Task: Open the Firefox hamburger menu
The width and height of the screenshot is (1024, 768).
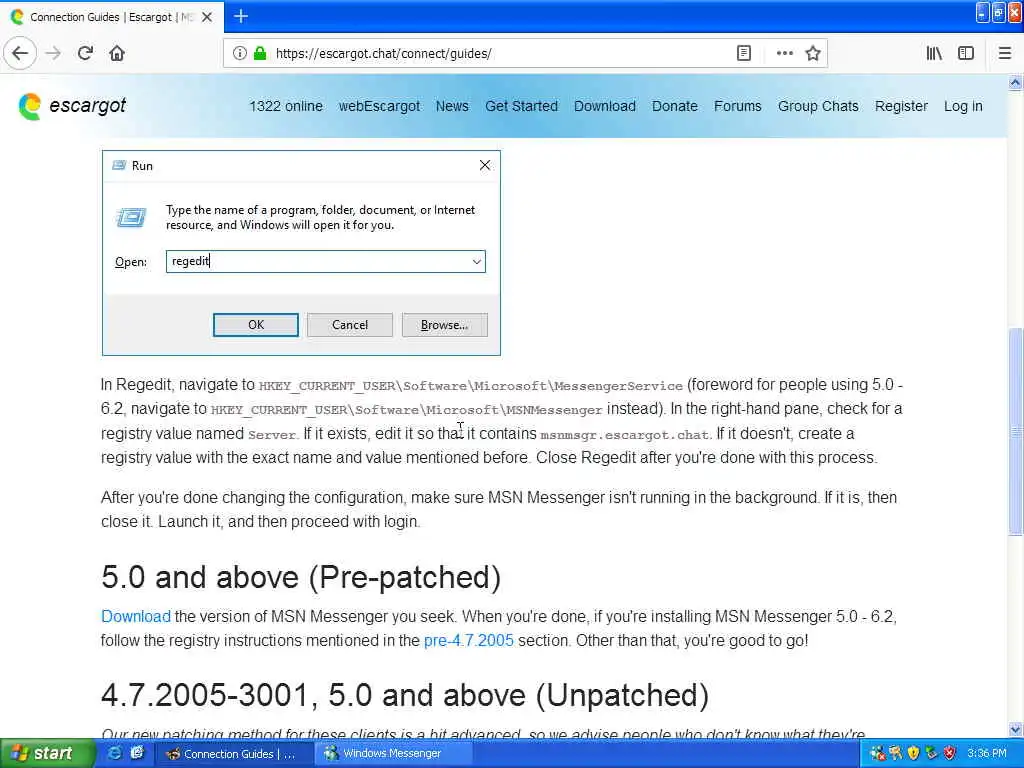Action: click(1004, 53)
